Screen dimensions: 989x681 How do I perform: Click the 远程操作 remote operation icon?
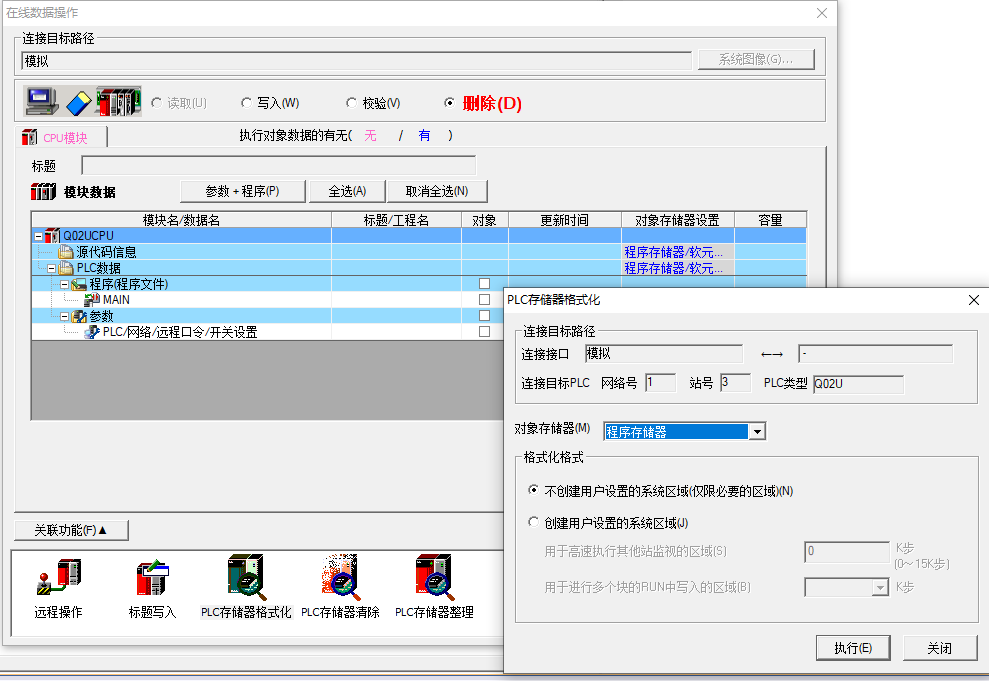coord(58,579)
